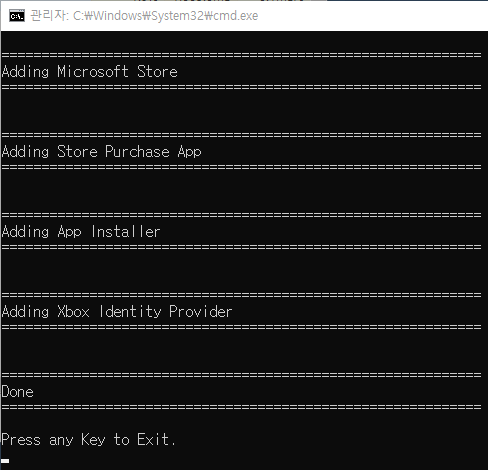The width and height of the screenshot is (488, 470).
Task: Select the 'Adding App Installer' line
Action: [x=81, y=232]
